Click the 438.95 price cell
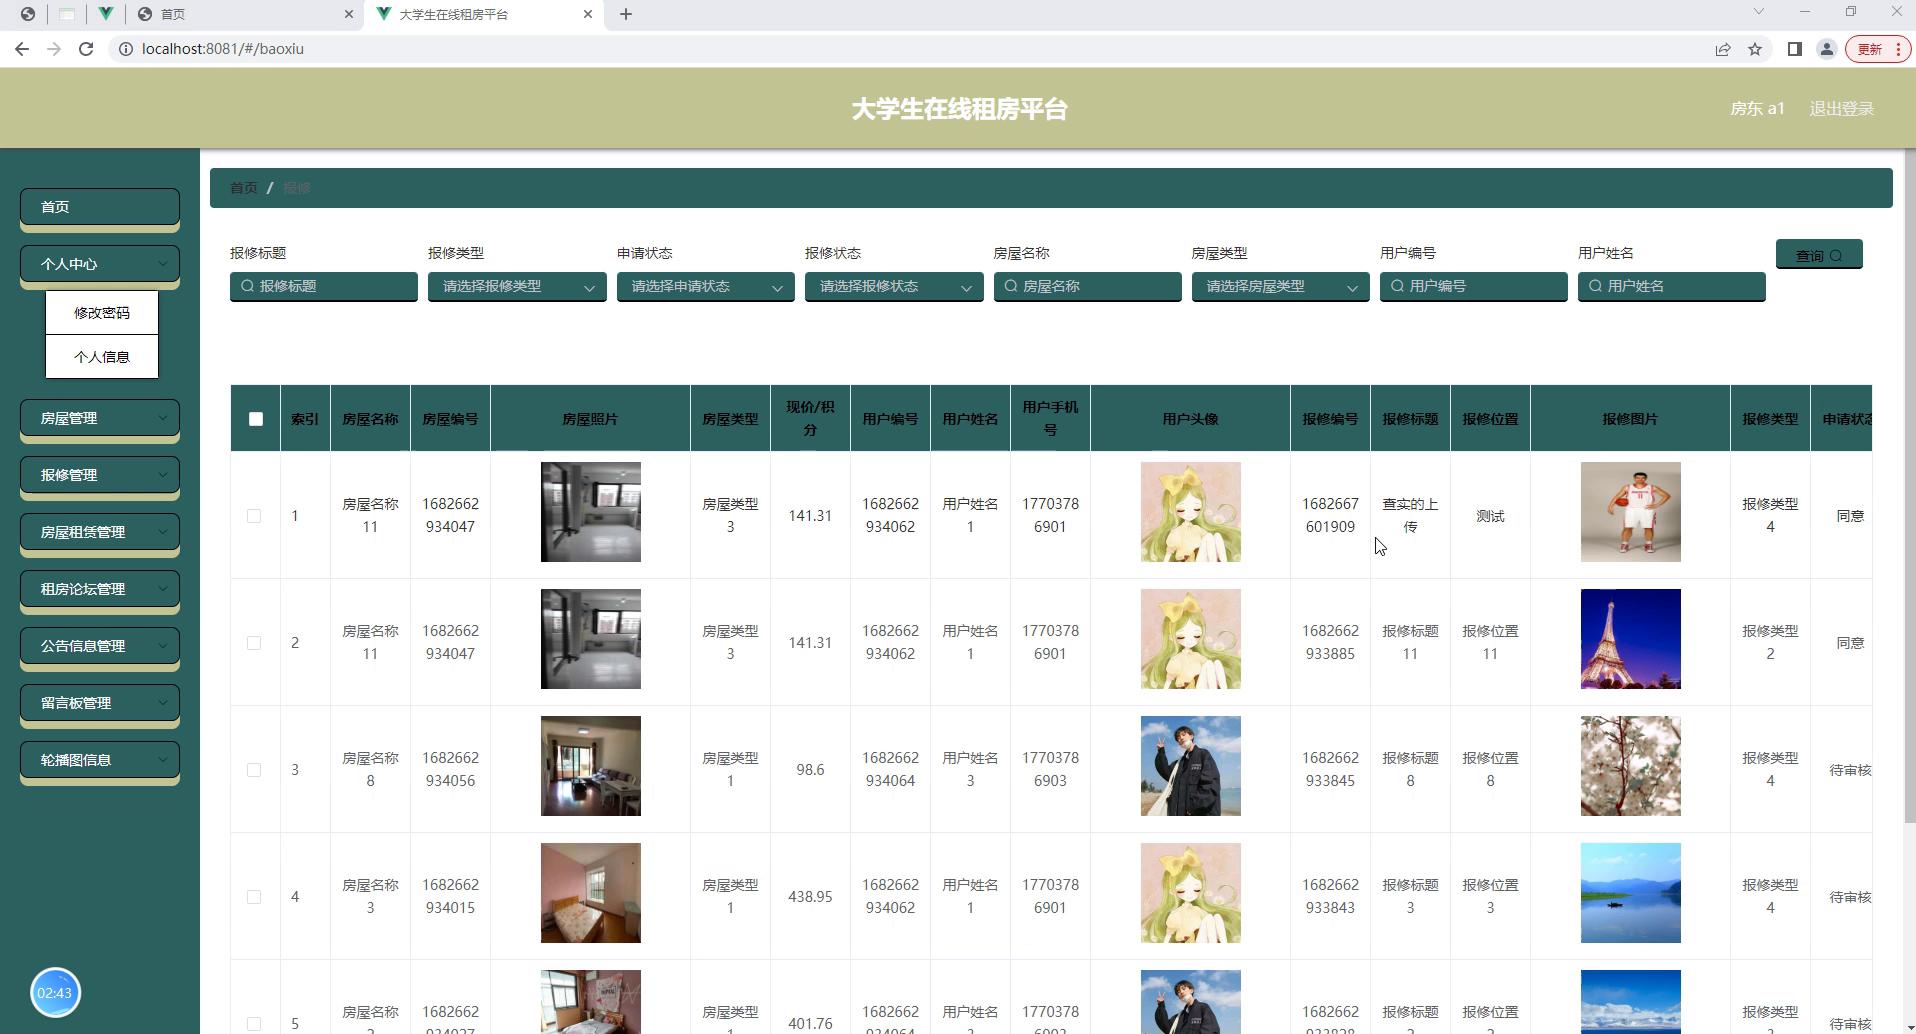The image size is (1916, 1034). pos(810,897)
